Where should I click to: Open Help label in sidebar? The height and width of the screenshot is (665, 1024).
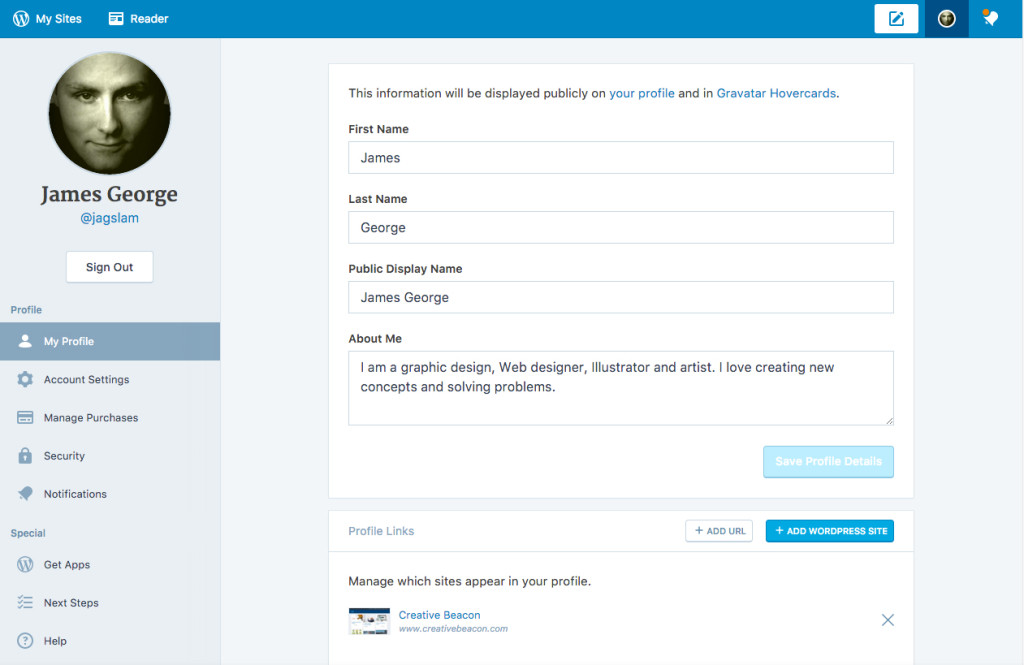55,641
